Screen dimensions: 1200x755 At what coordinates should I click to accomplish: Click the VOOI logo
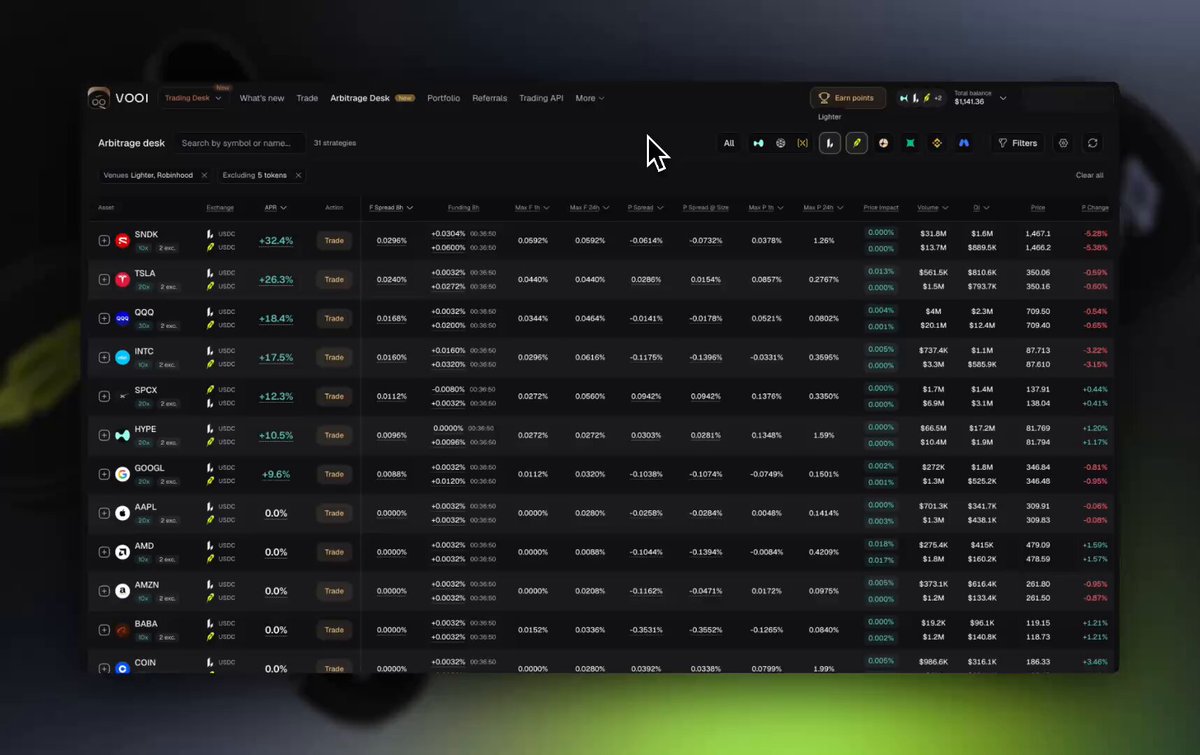click(x=118, y=98)
